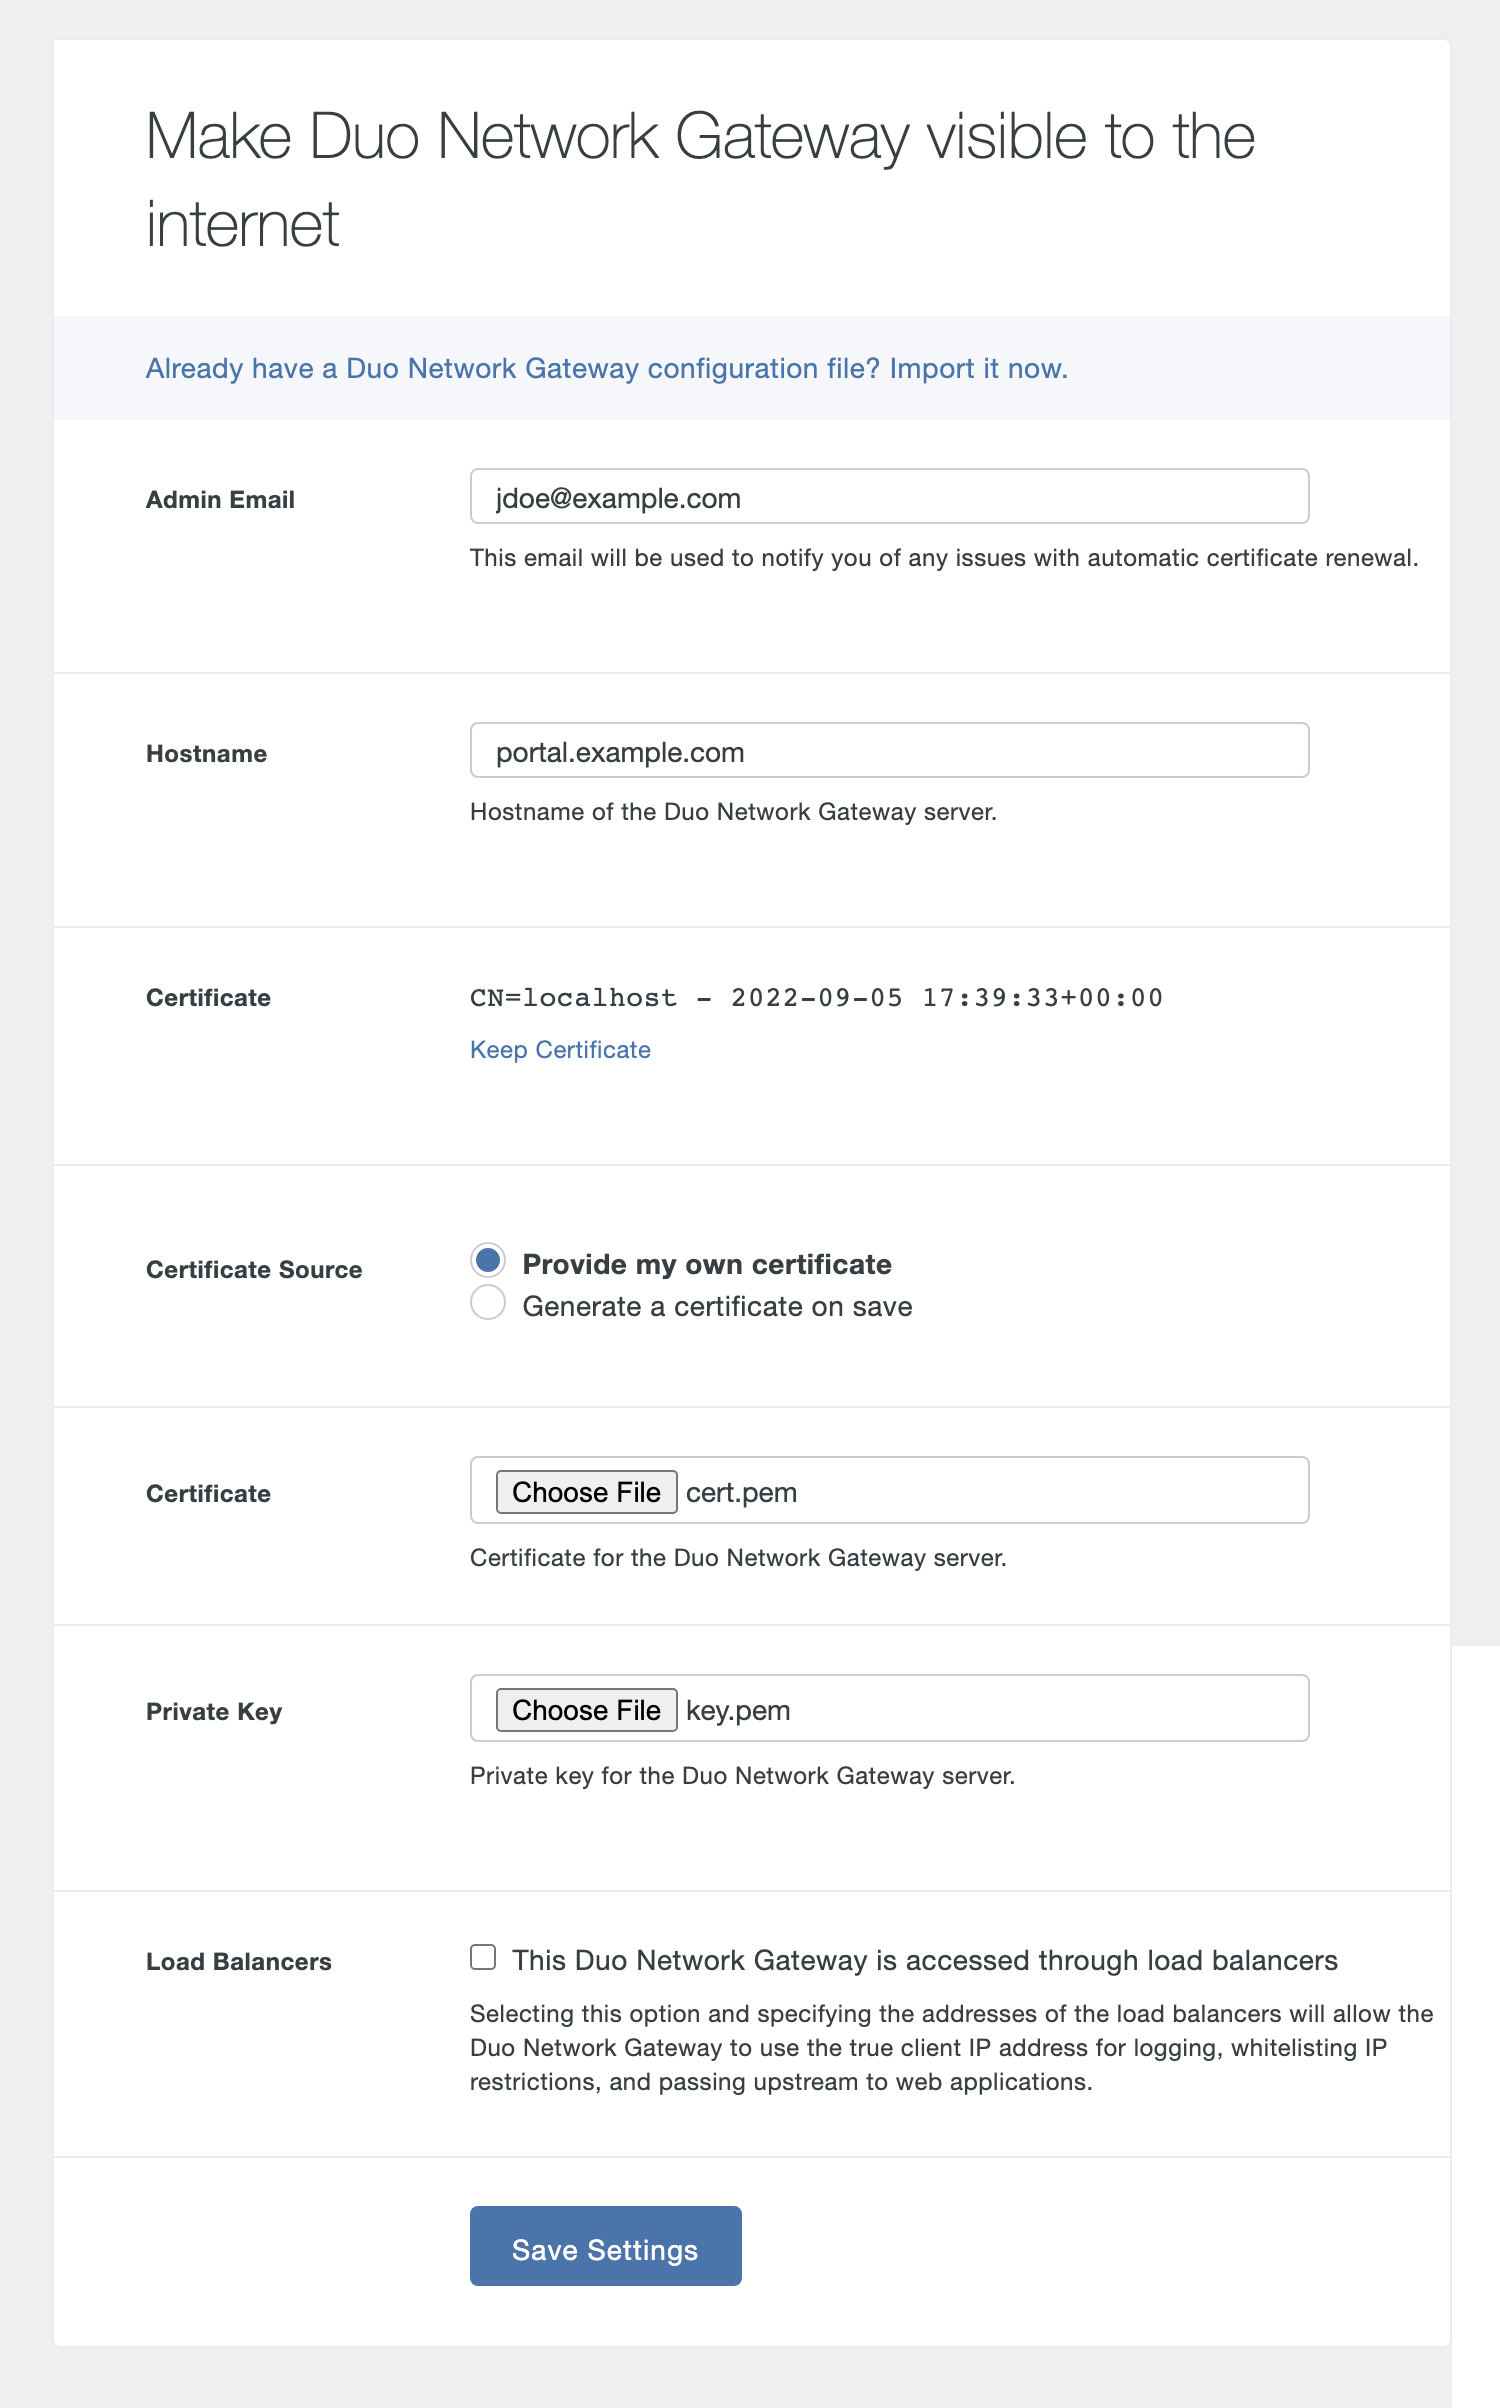Click the Keep Certificate link
This screenshot has width=1500, height=2408.
[560, 1050]
